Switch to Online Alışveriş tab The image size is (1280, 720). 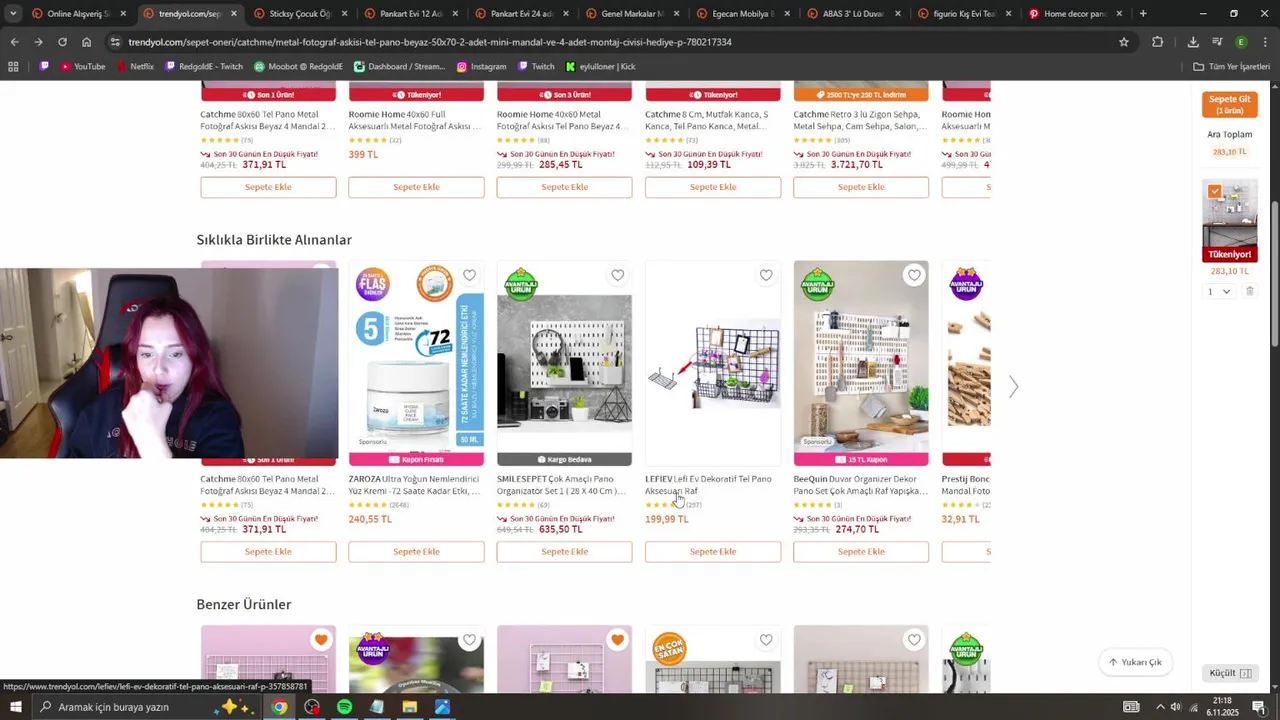pyautogui.click(x=80, y=14)
